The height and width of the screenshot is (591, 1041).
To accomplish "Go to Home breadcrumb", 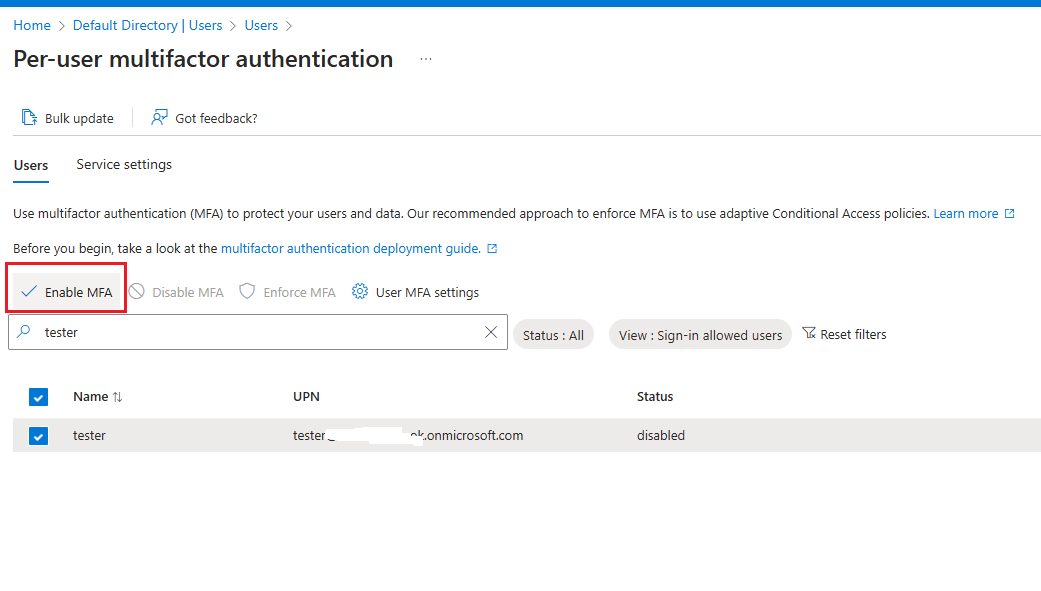I will [32, 25].
